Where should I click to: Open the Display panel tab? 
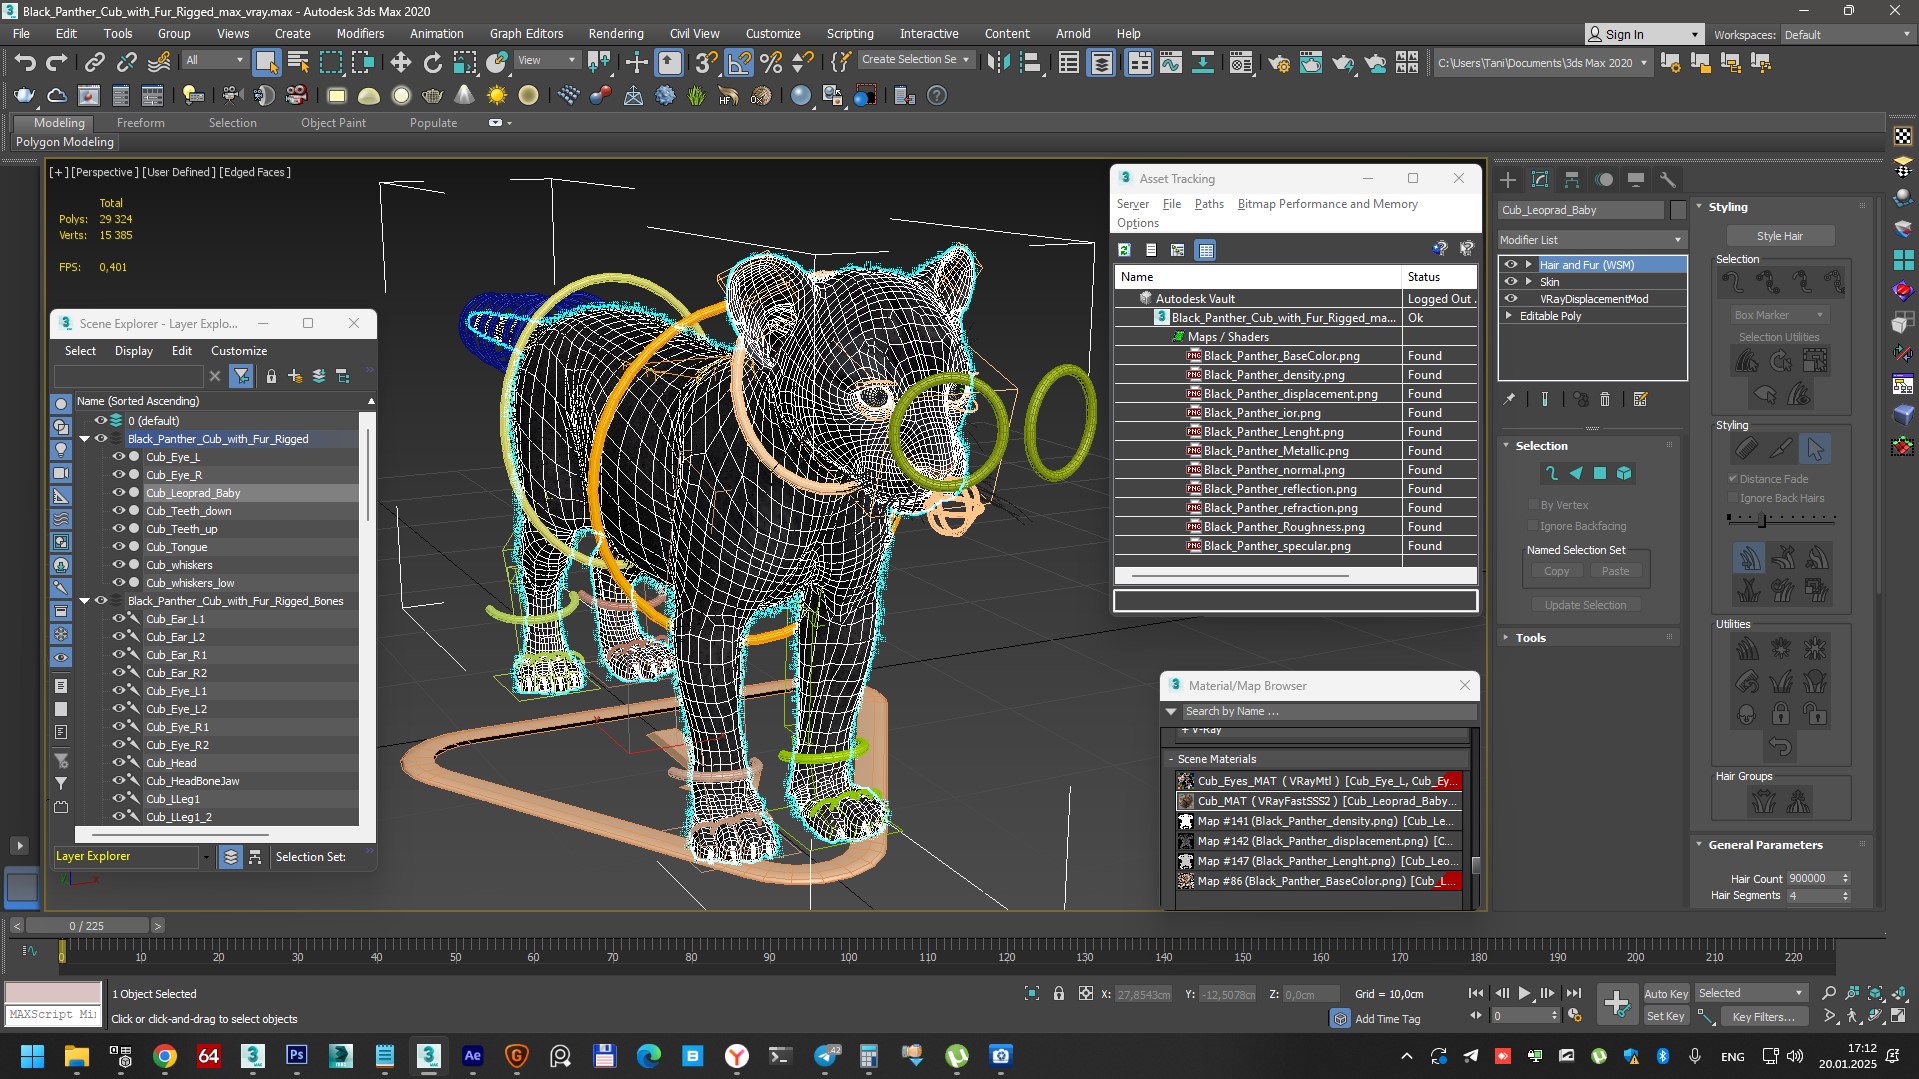point(1636,180)
